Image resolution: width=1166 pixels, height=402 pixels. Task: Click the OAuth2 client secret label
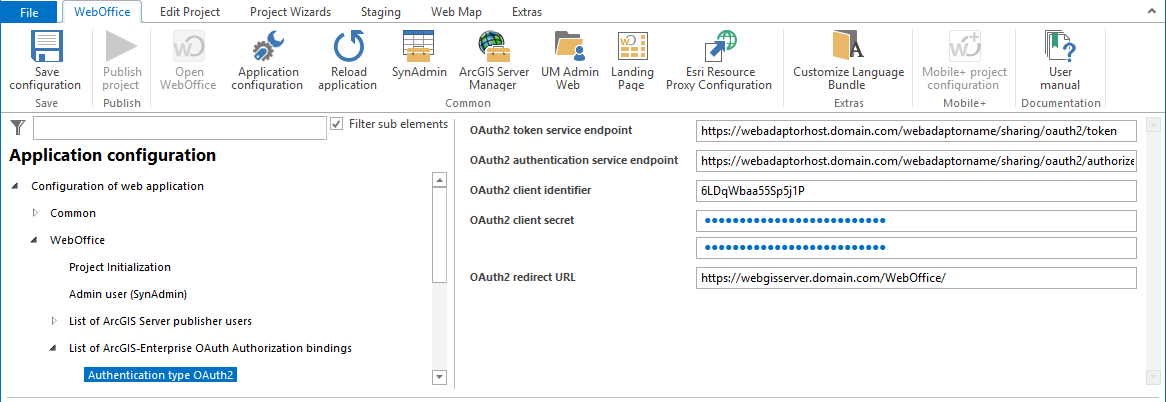(522, 220)
